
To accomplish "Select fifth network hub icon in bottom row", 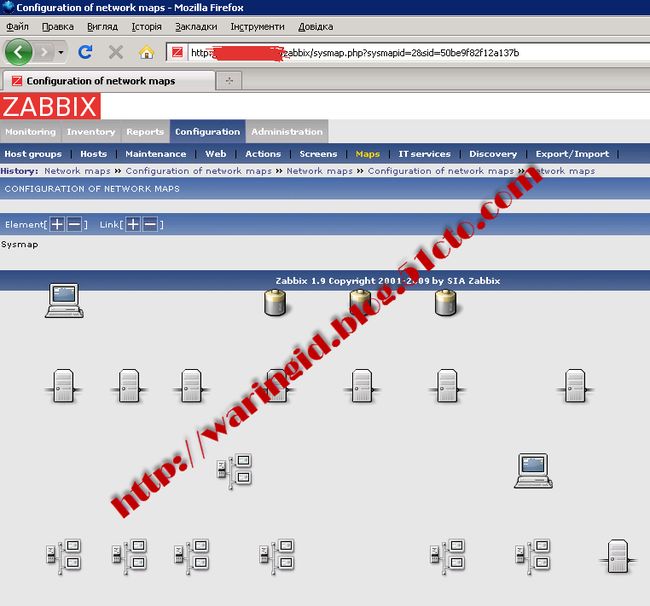I will [x=447, y=556].
